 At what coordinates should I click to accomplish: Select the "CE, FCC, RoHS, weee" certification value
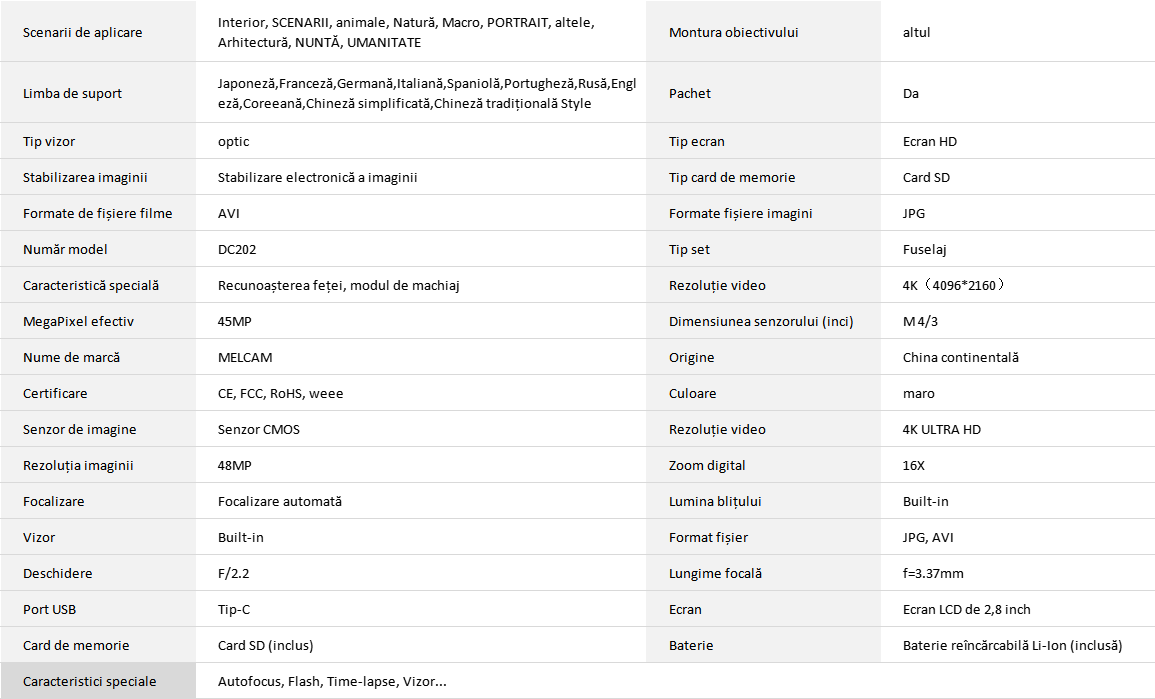tap(280, 393)
